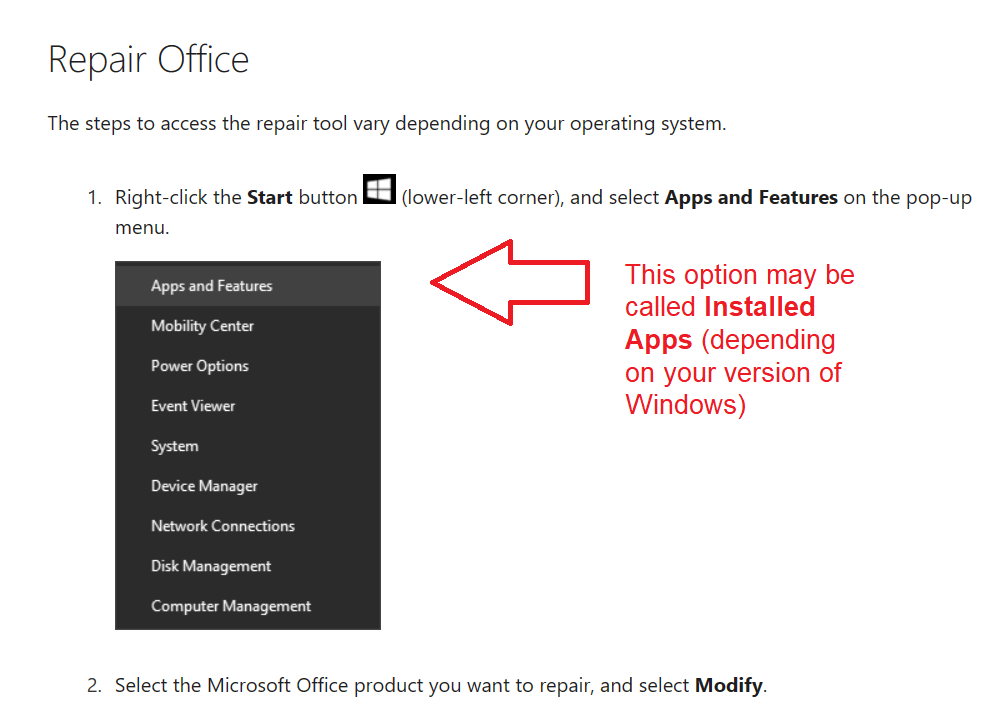Open Device Manager from the list
Screen dimensions: 991x703
[204, 485]
